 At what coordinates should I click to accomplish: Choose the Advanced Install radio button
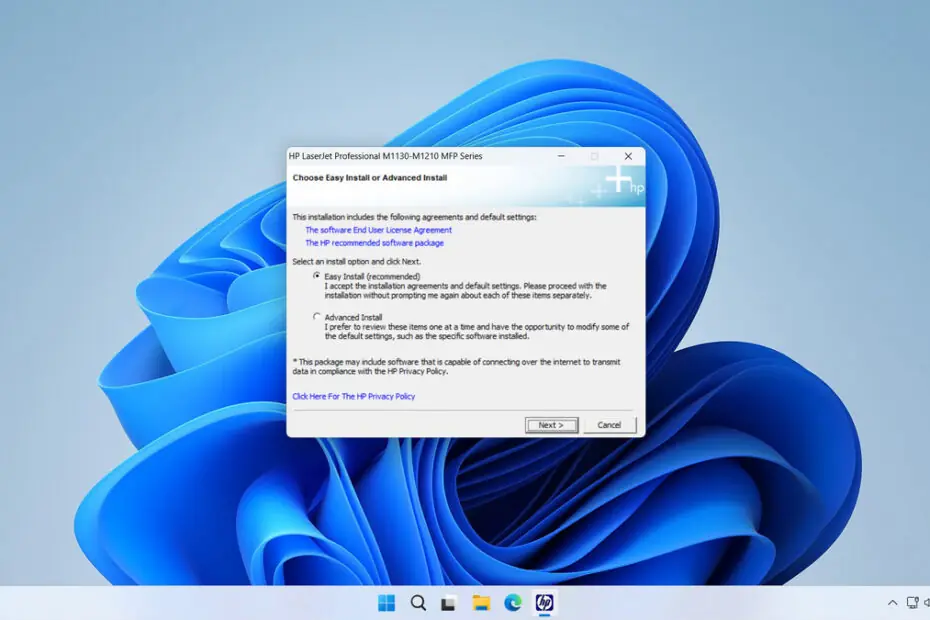(317, 317)
